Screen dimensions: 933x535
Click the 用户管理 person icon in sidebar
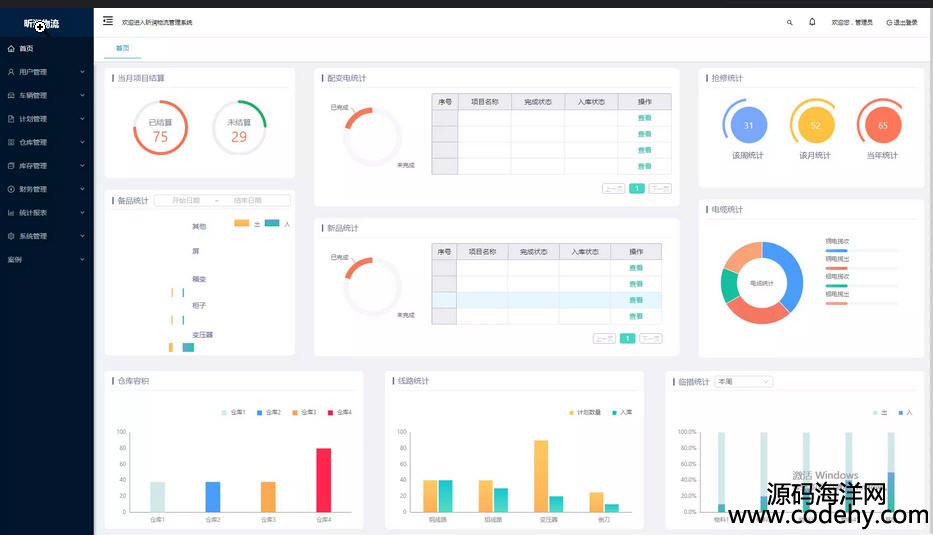coord(11,72)
